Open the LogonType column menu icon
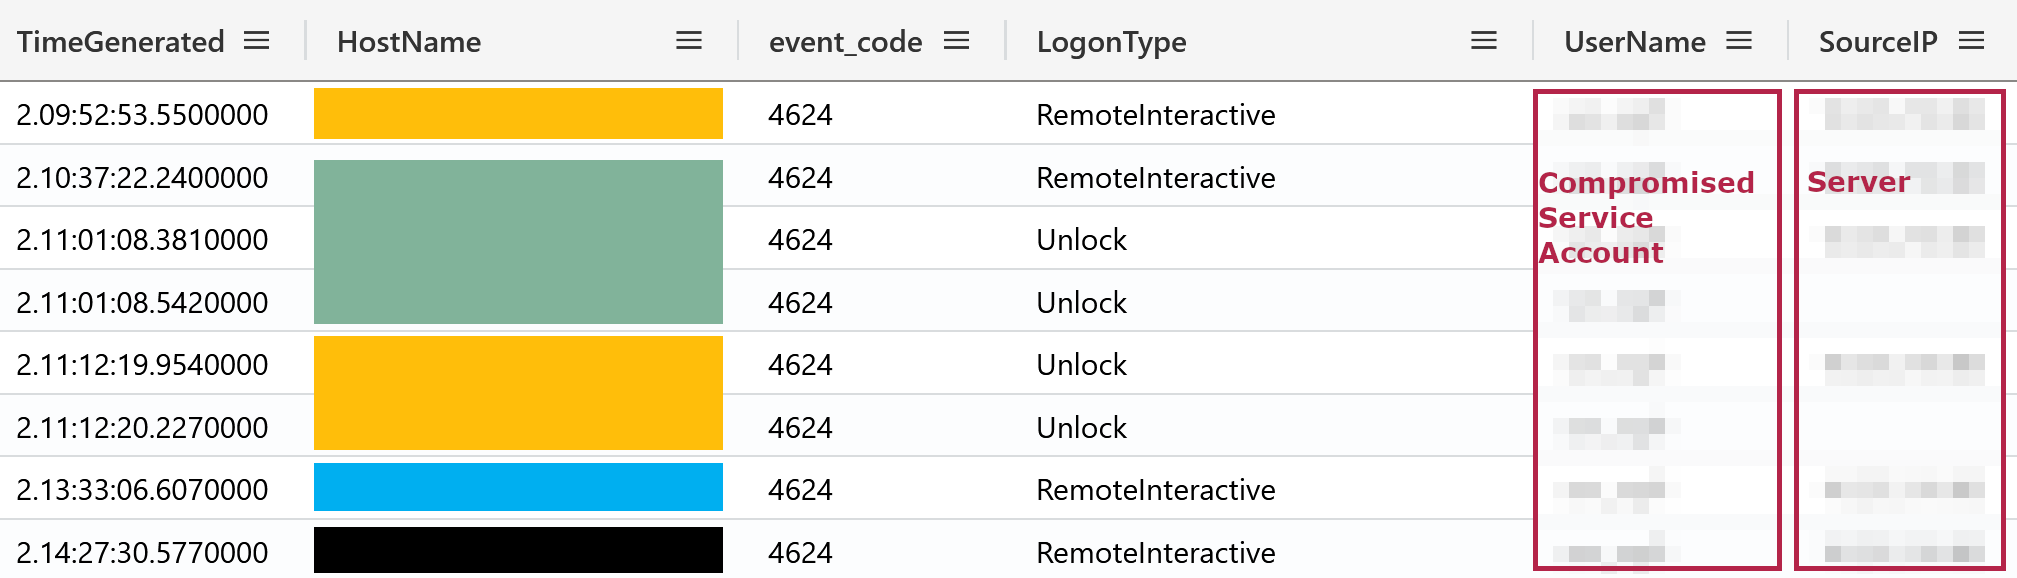Screen dimensions: 2017x578 pos(1484,41)
